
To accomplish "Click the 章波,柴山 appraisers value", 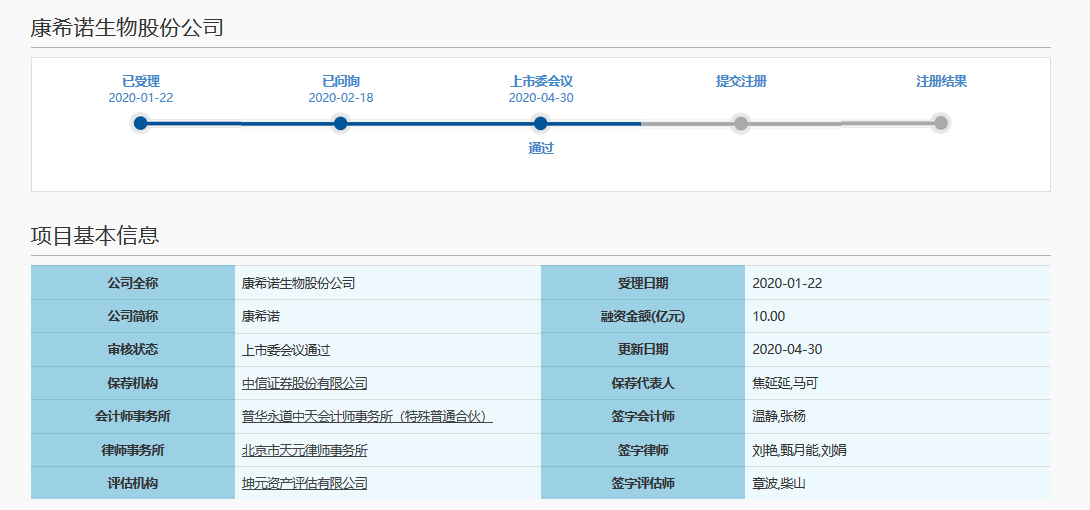I will [779, 484].
